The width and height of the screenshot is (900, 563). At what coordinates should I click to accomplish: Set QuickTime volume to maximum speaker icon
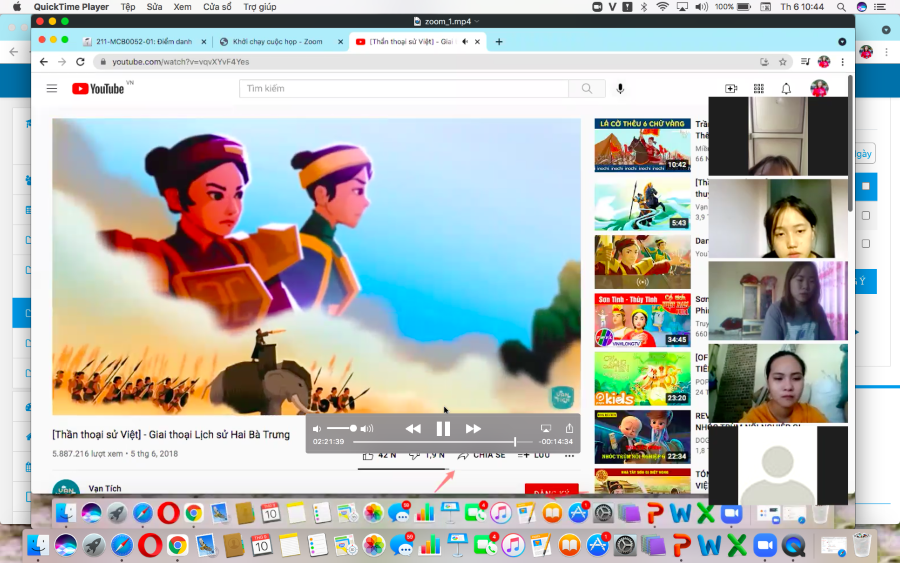367,429
